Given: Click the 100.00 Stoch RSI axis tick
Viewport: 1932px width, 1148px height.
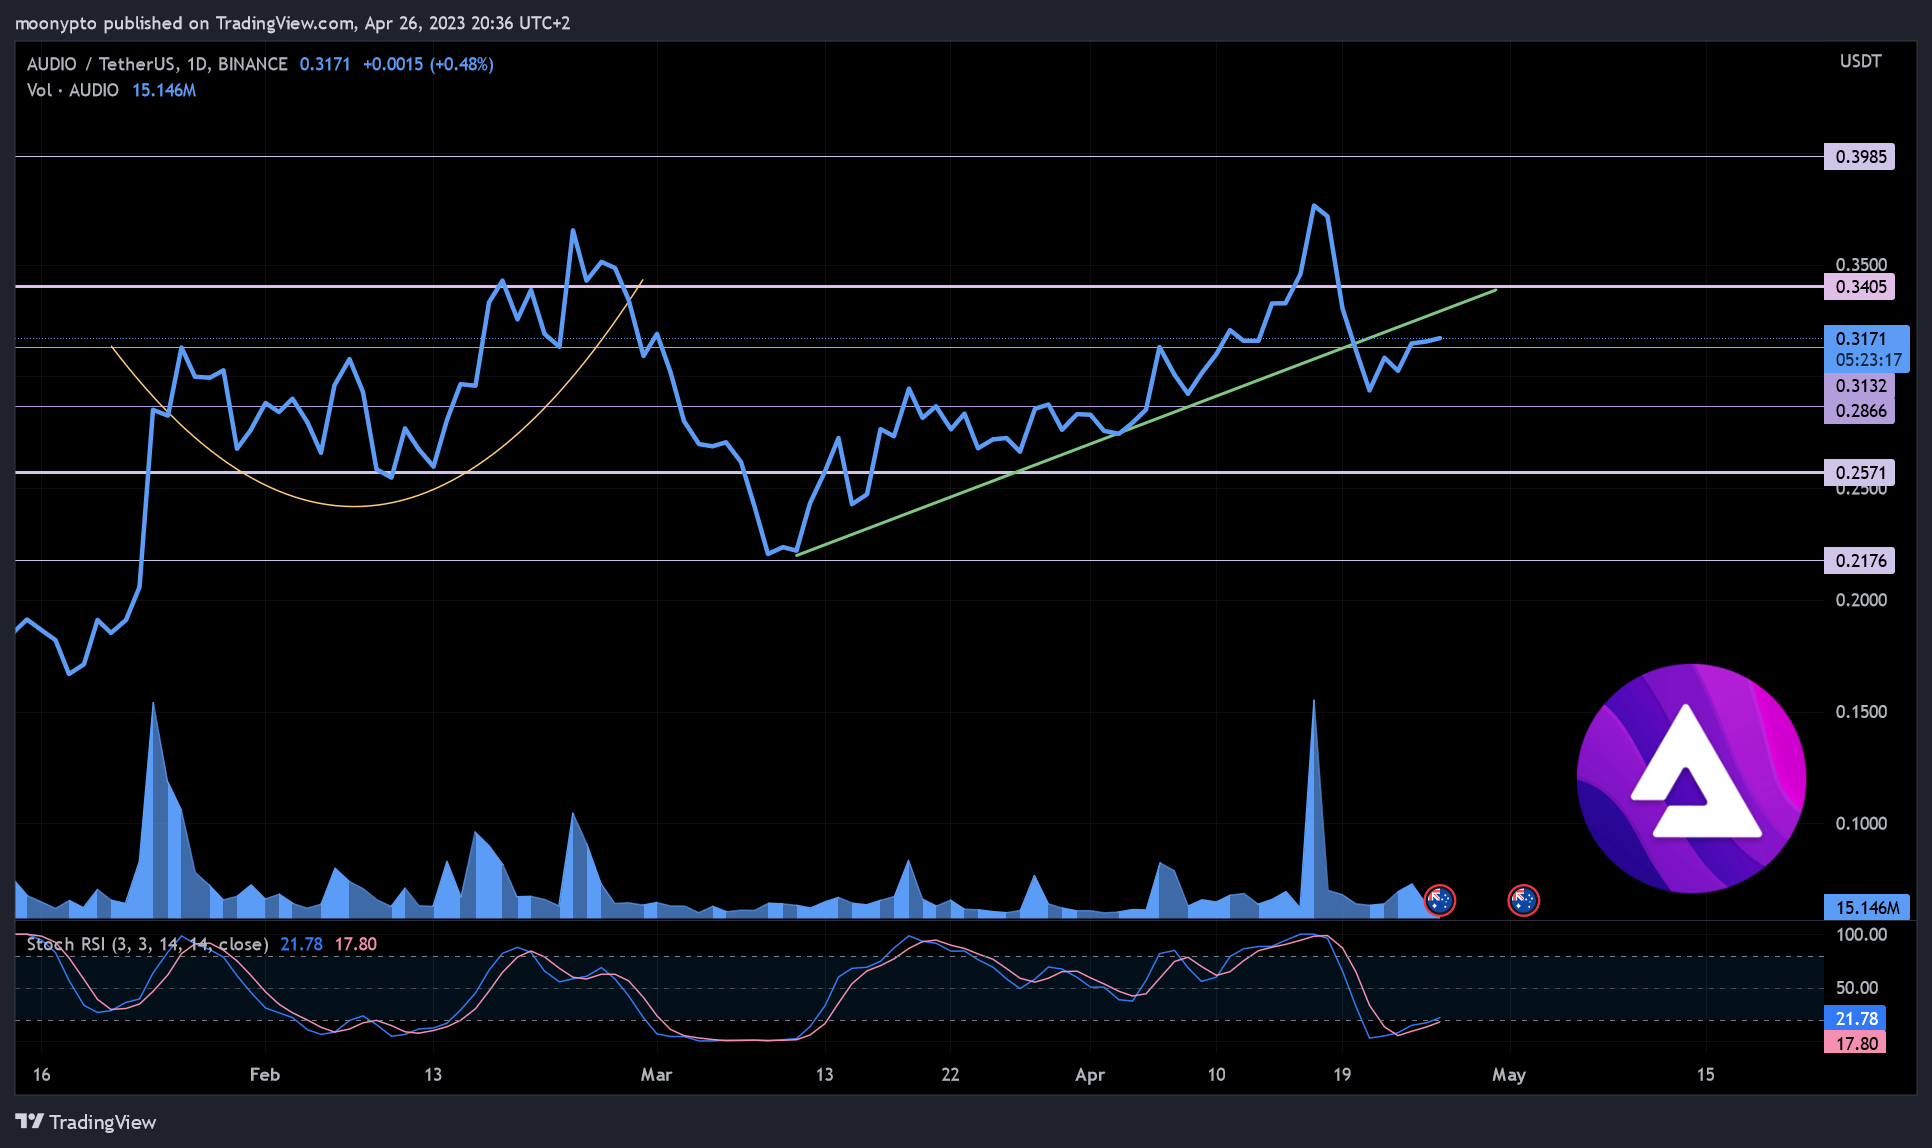Looking at the screenshot, I should [x=1861, y=935].
